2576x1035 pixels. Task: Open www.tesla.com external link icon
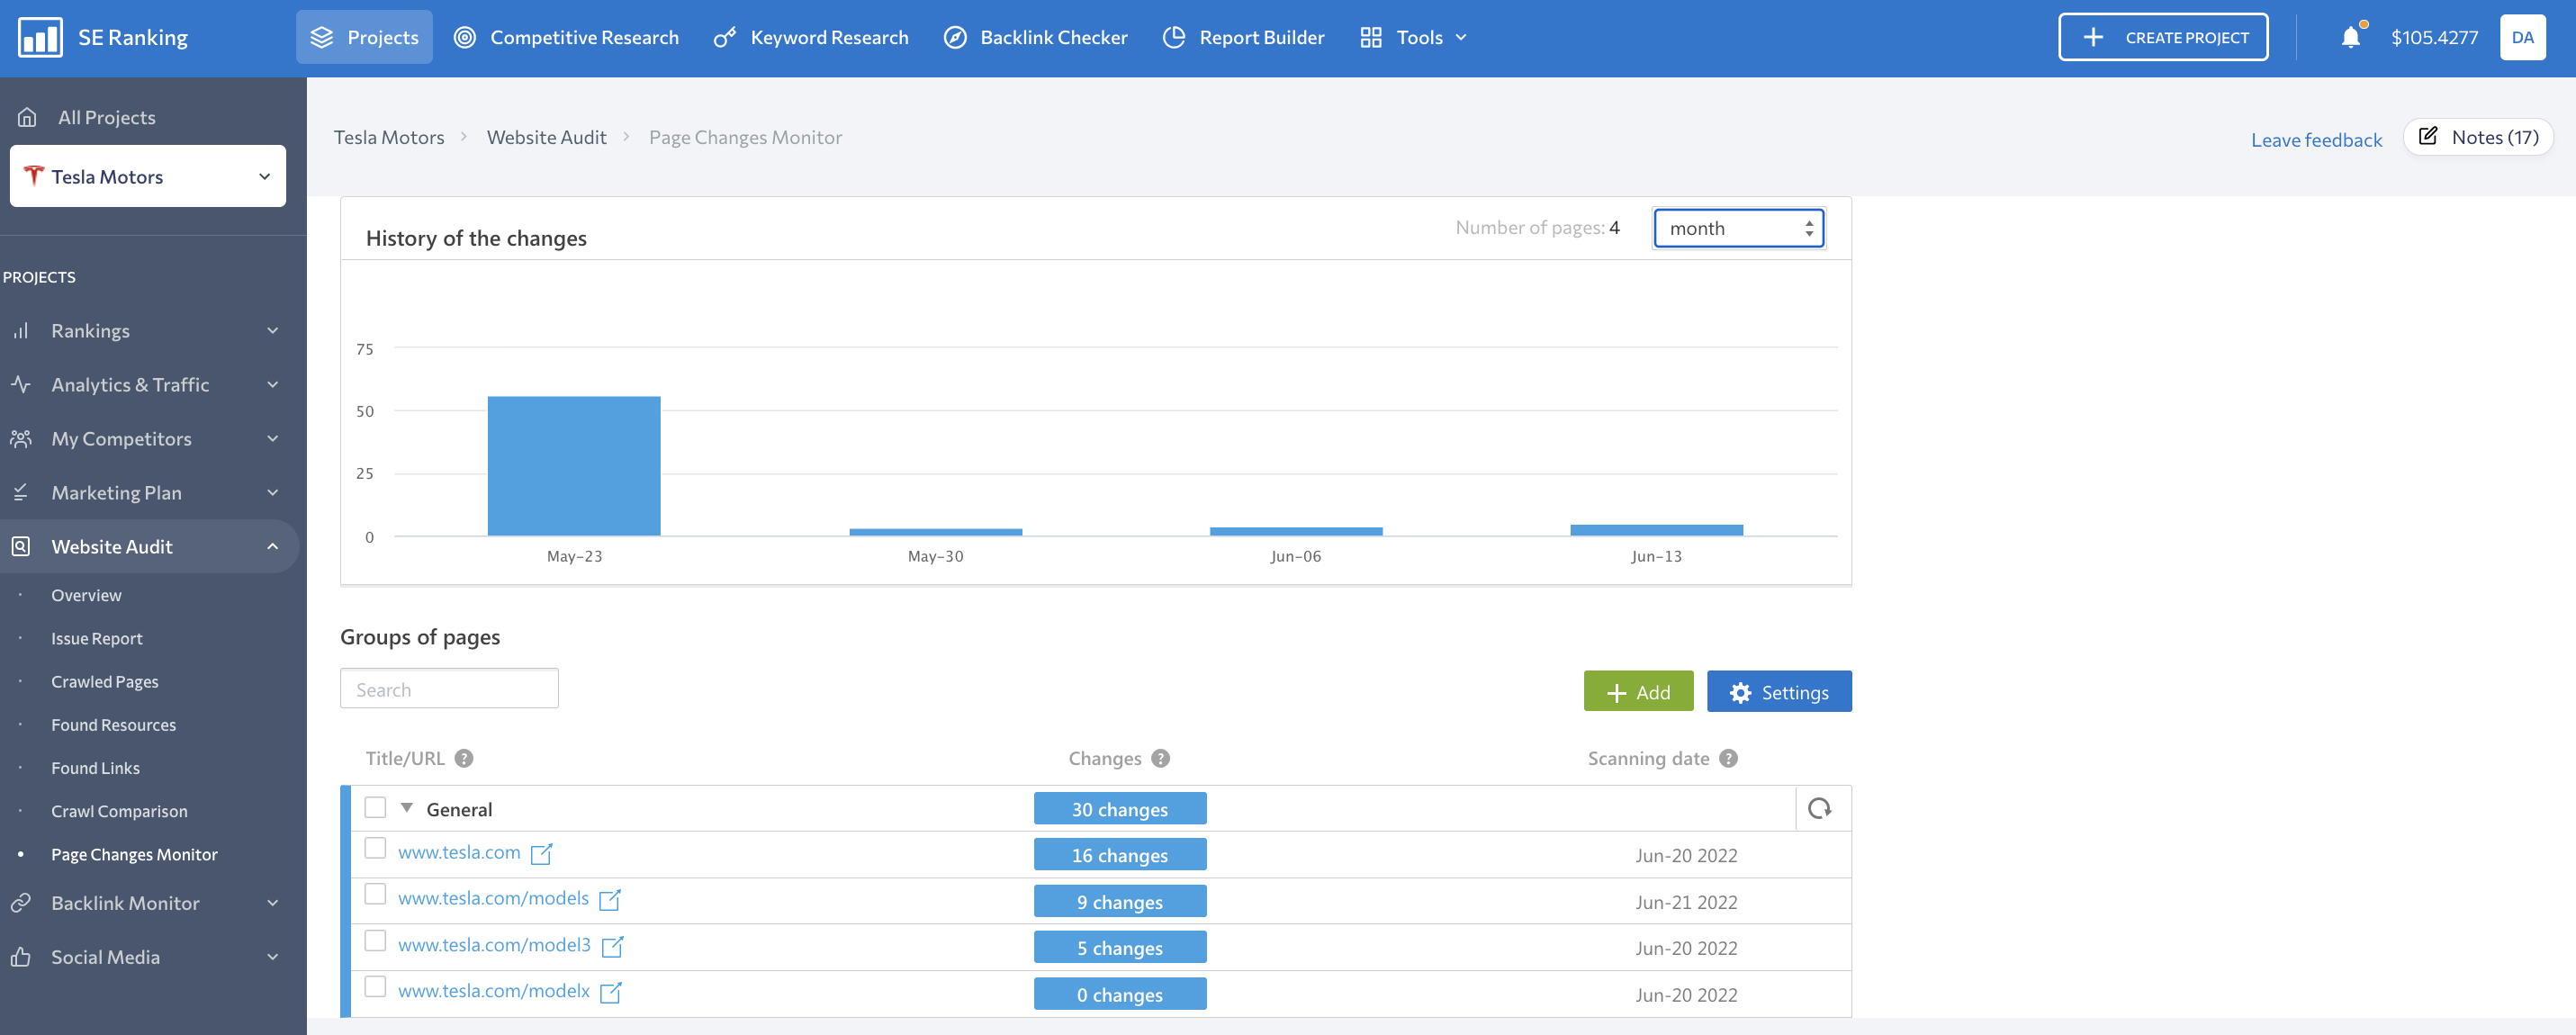541,854
